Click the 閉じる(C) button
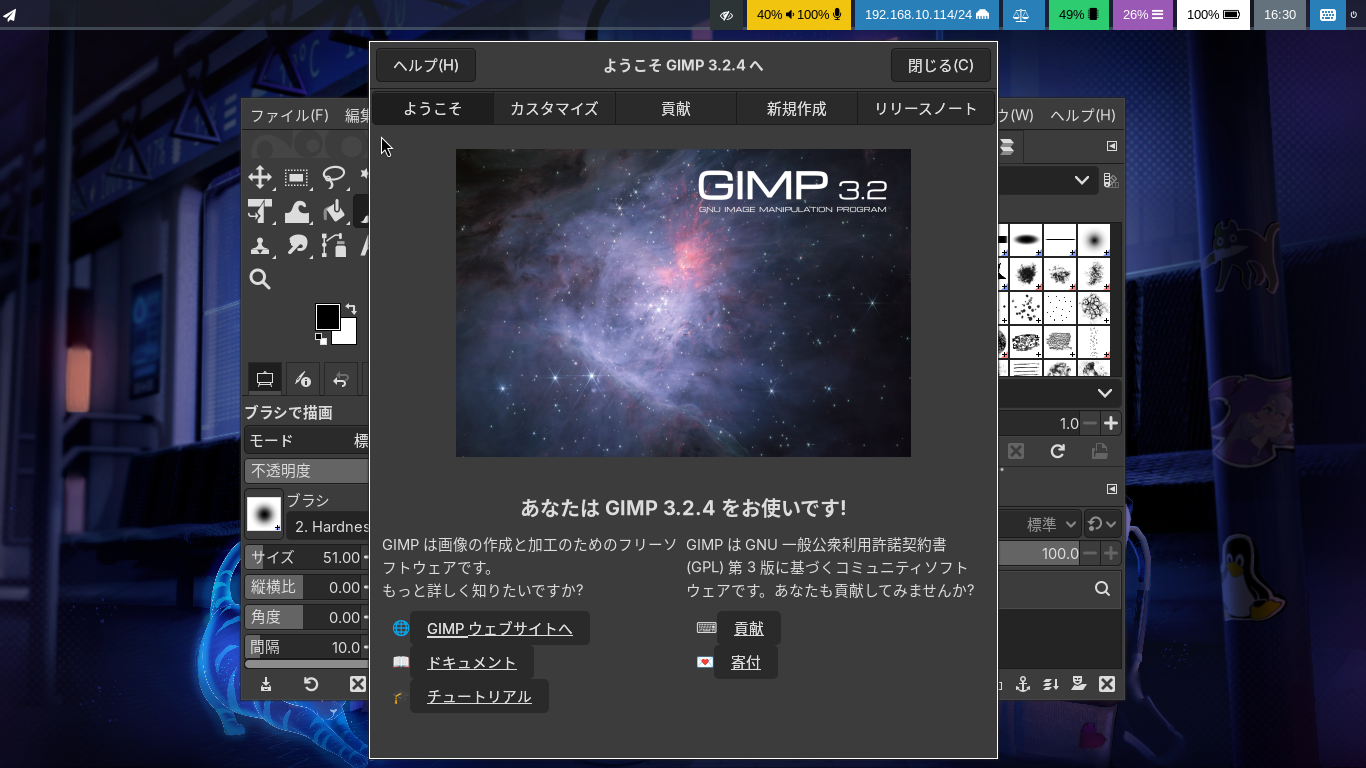 (940, 65)
